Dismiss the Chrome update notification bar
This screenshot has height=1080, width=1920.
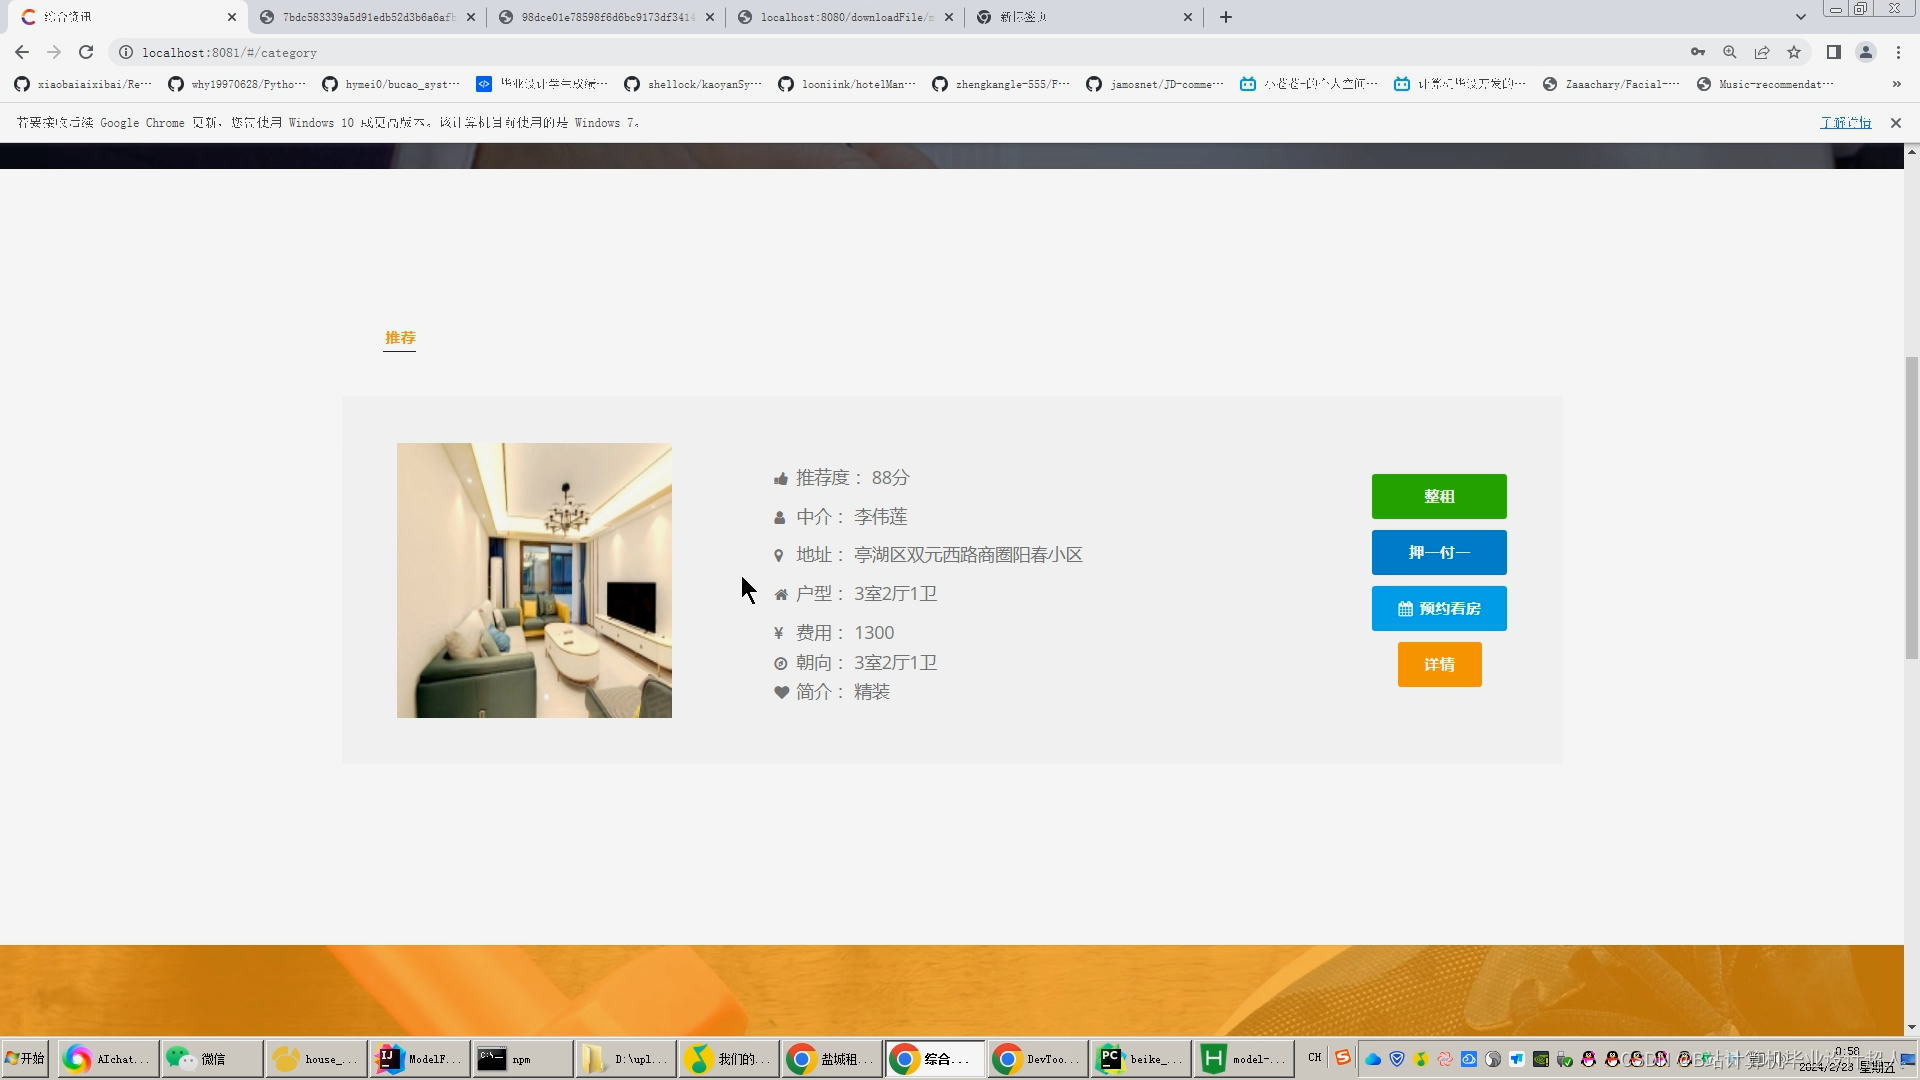coord(1896,123)
